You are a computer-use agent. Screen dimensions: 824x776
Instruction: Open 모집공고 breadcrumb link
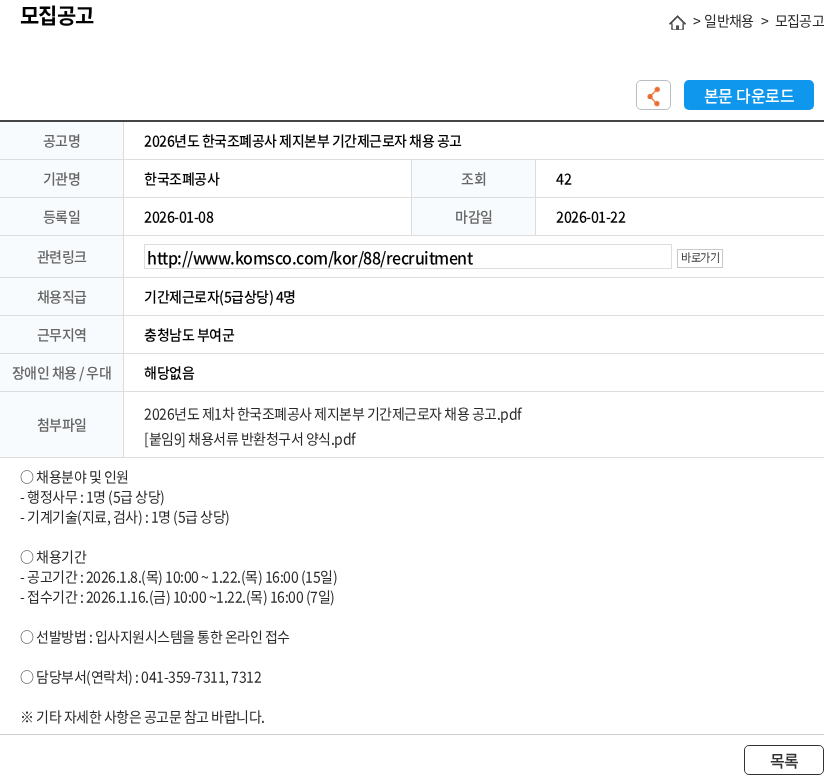click(x=799, y=21)
